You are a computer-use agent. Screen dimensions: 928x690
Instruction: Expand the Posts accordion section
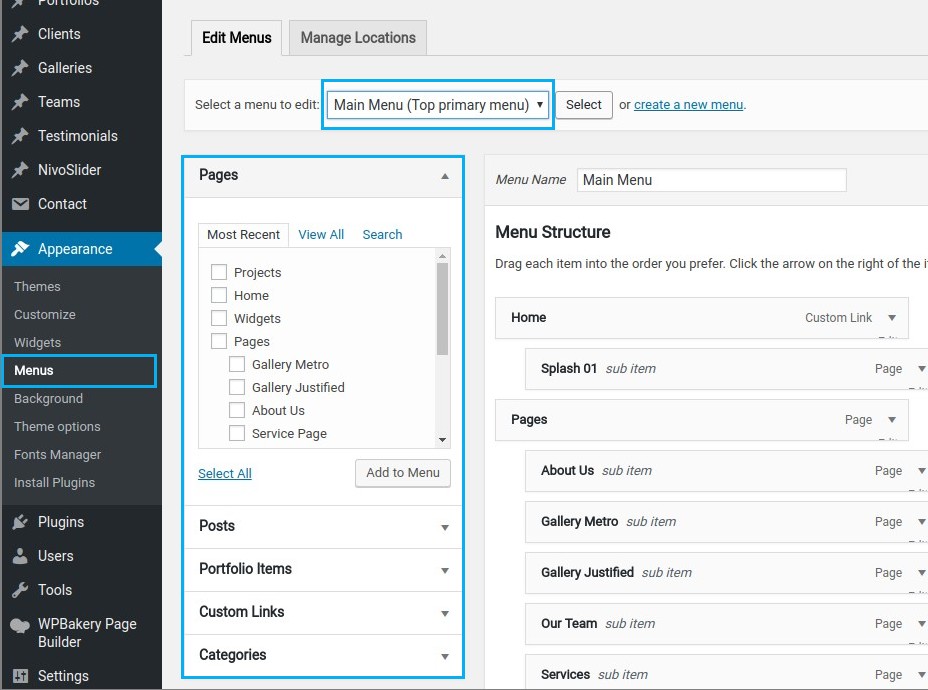tap(322, 526)
